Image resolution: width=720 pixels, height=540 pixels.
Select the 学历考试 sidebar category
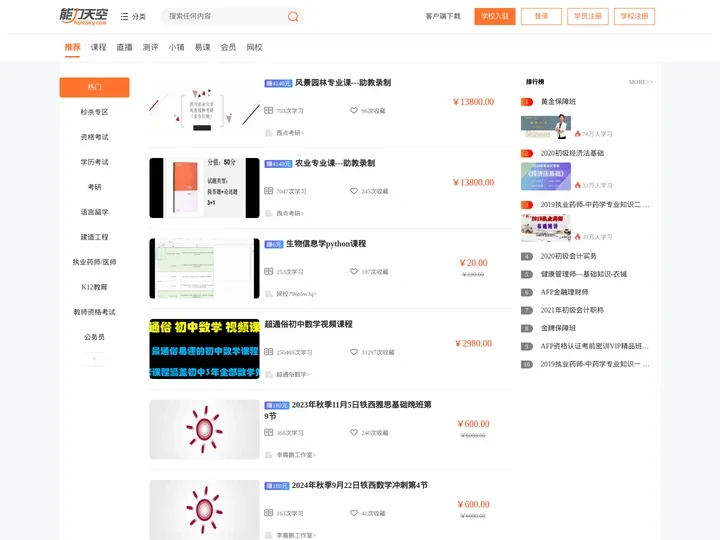pyautogui.click(x=95, y=162)
